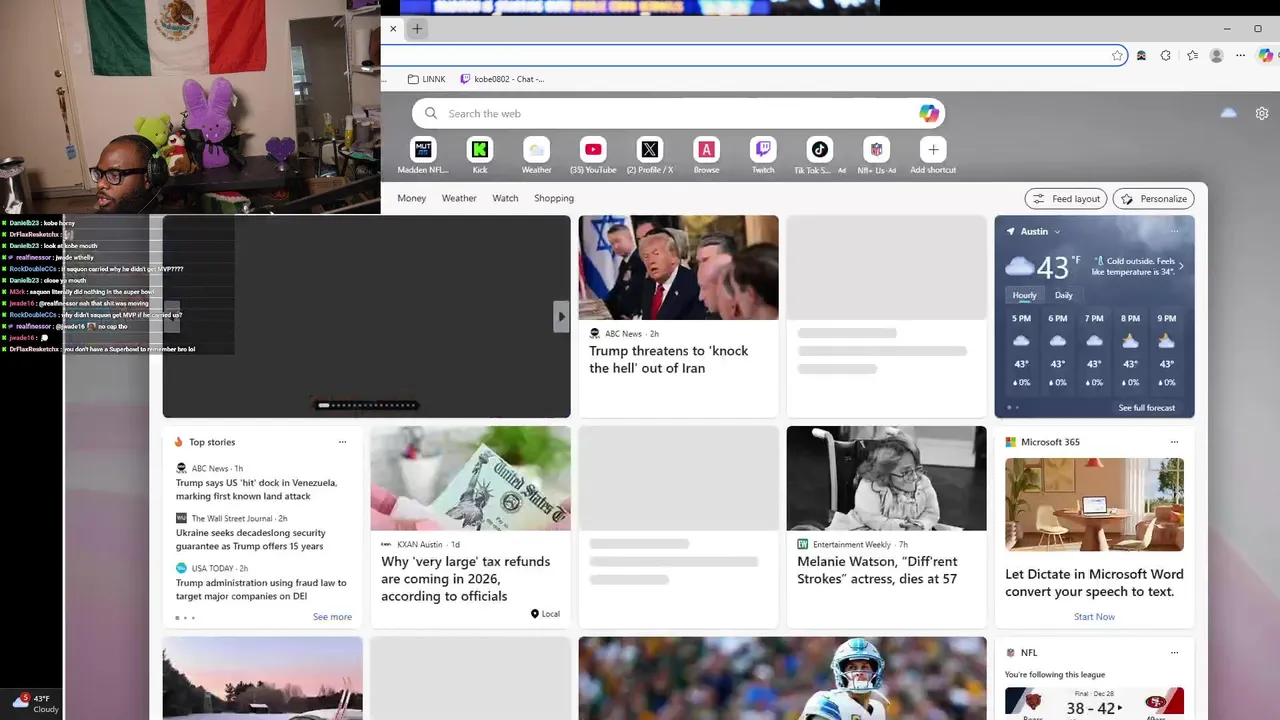This screenshot has height=720, width=1280.
Task: Open the NFL card more options ellipsis
Action: pos(1174,653)
